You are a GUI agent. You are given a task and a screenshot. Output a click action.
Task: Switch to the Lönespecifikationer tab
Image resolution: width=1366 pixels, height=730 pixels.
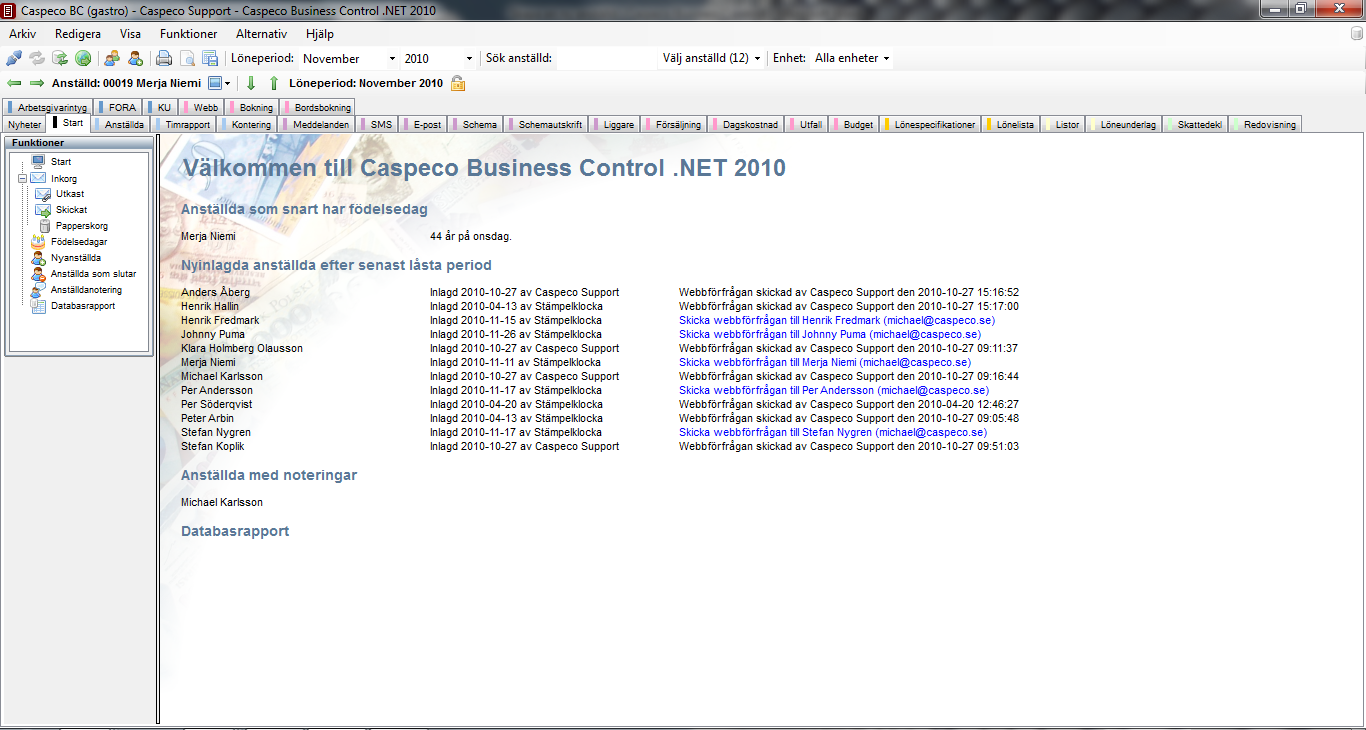[931, 124]
